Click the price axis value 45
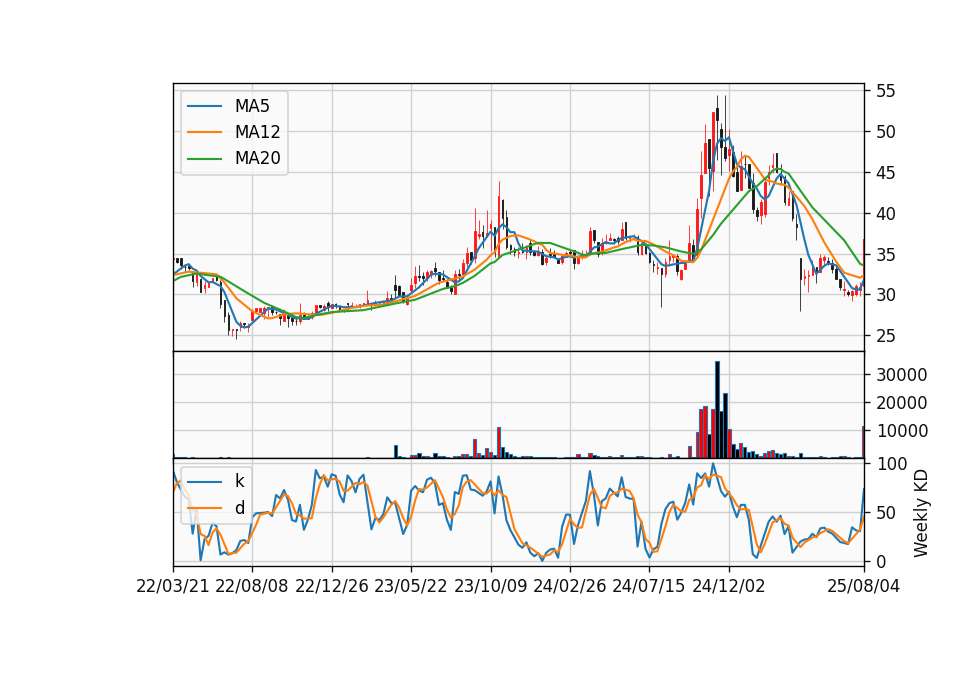Image resolution: width=960 pixels, height=690 pixels. pyautogui.click(x=885, y=173)
